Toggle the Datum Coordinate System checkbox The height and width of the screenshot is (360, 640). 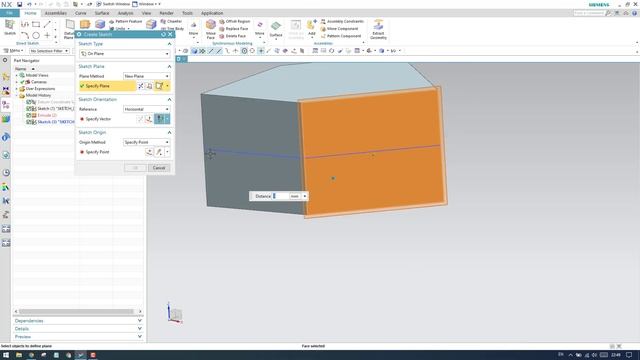29,102
